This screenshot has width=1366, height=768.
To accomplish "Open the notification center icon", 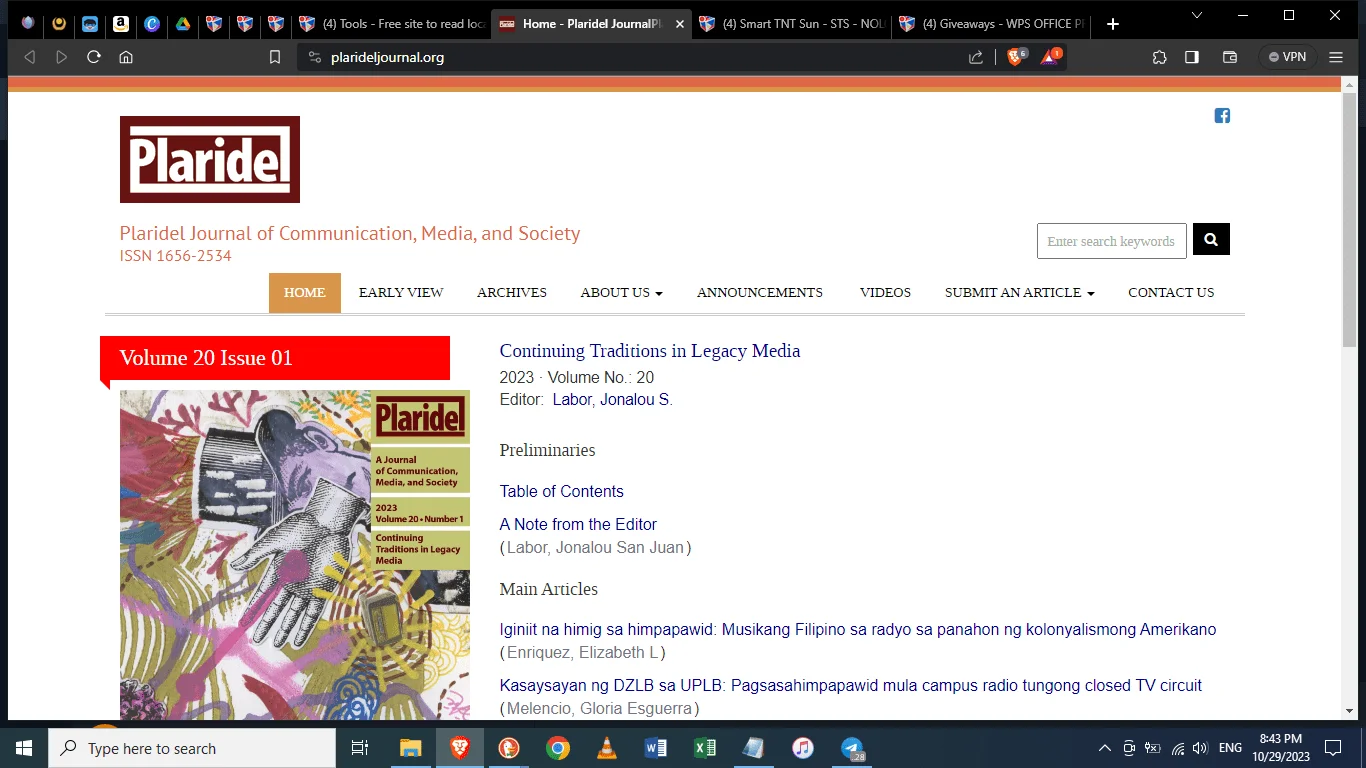I will coord(1333,748).
